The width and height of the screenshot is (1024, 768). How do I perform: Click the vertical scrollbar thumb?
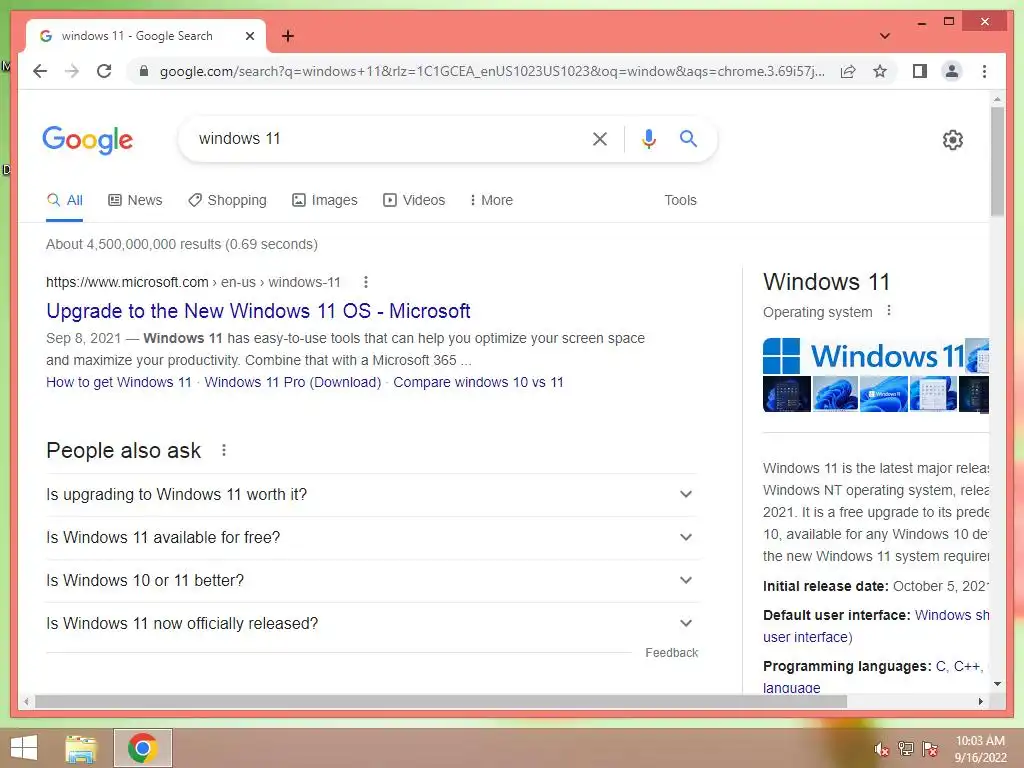pyautogui.click(x=997, y=161)
